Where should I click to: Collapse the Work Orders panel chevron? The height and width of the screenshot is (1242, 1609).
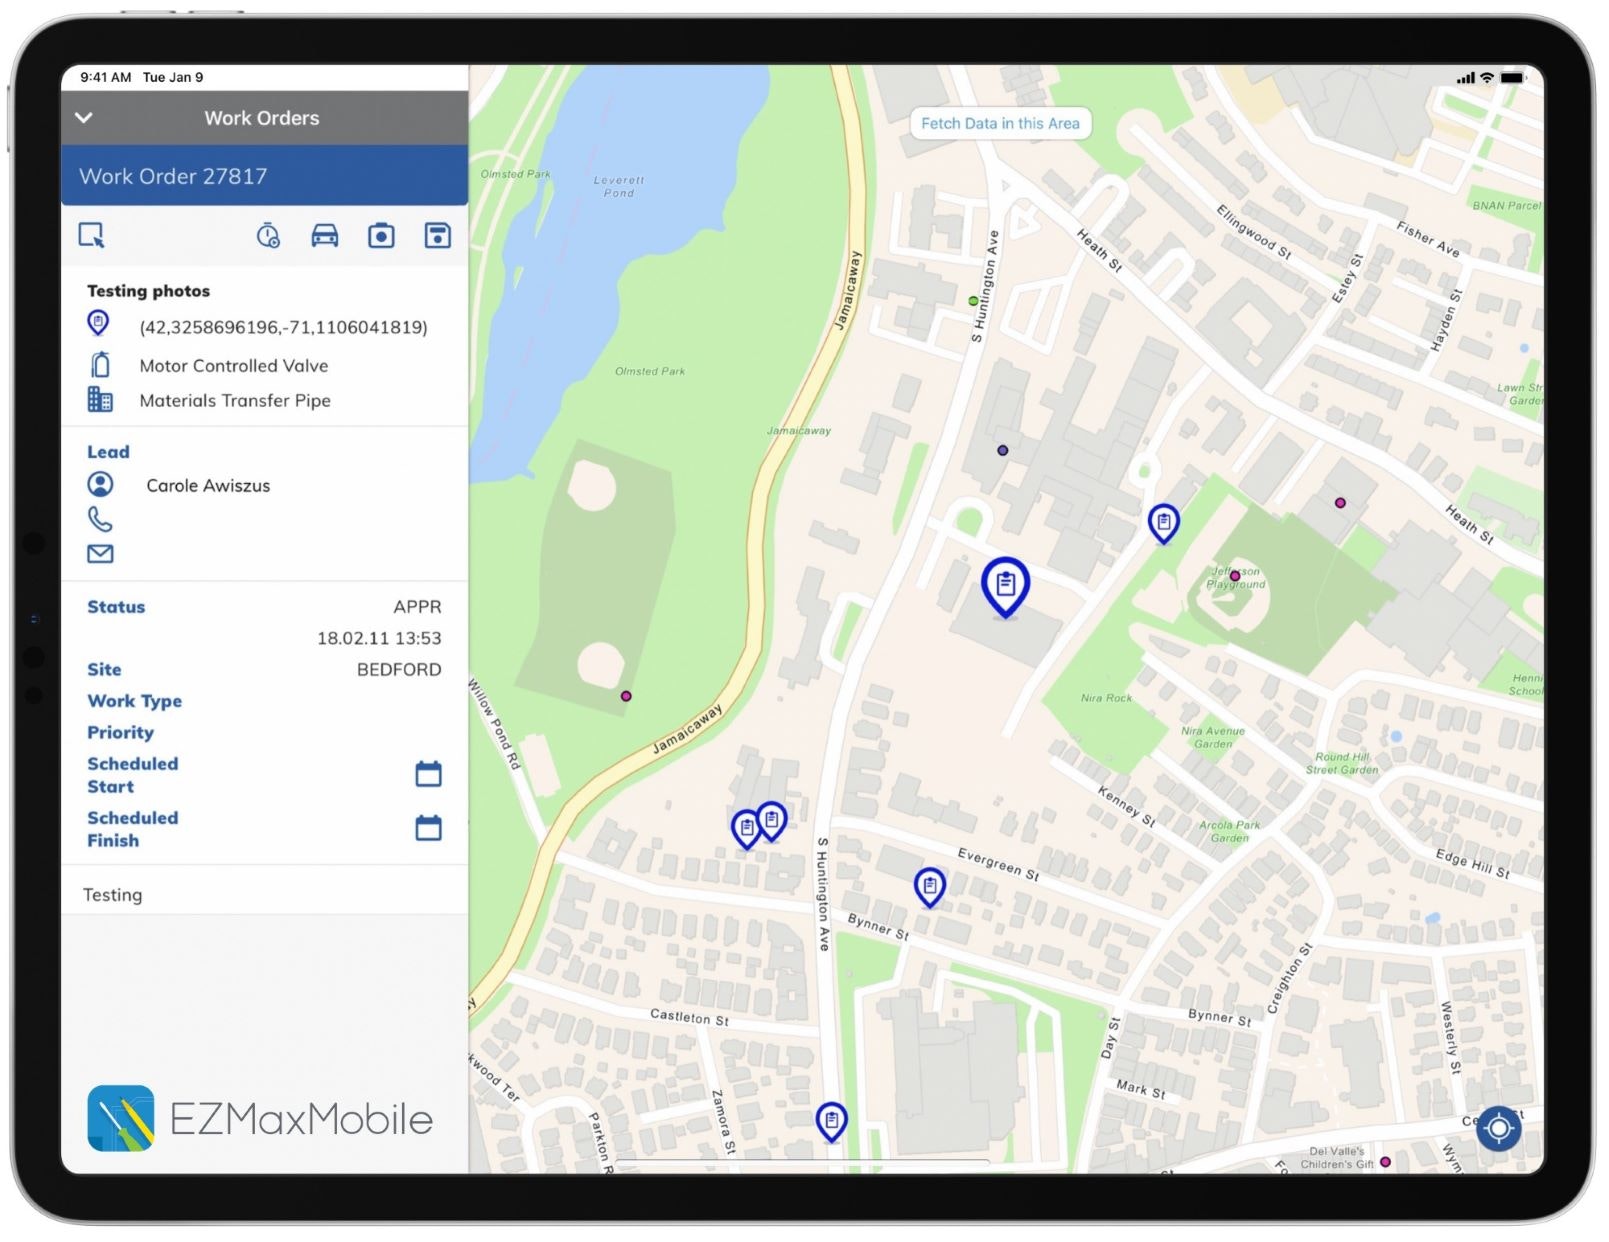tap(84, 118)
